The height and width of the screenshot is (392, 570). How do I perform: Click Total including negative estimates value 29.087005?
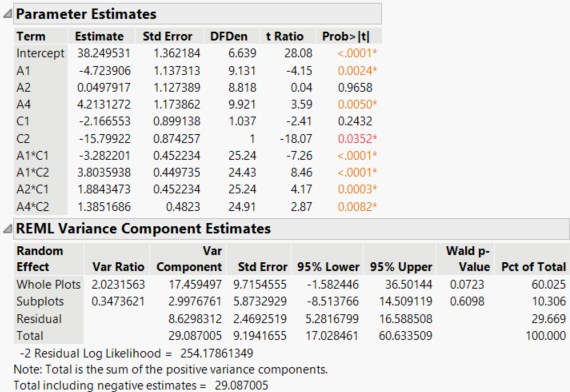point(241,385)
